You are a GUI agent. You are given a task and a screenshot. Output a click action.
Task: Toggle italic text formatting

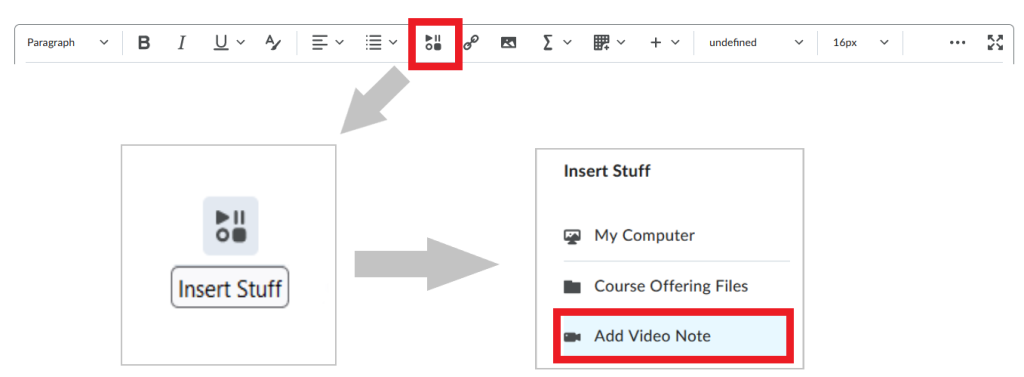click(182, 42)
